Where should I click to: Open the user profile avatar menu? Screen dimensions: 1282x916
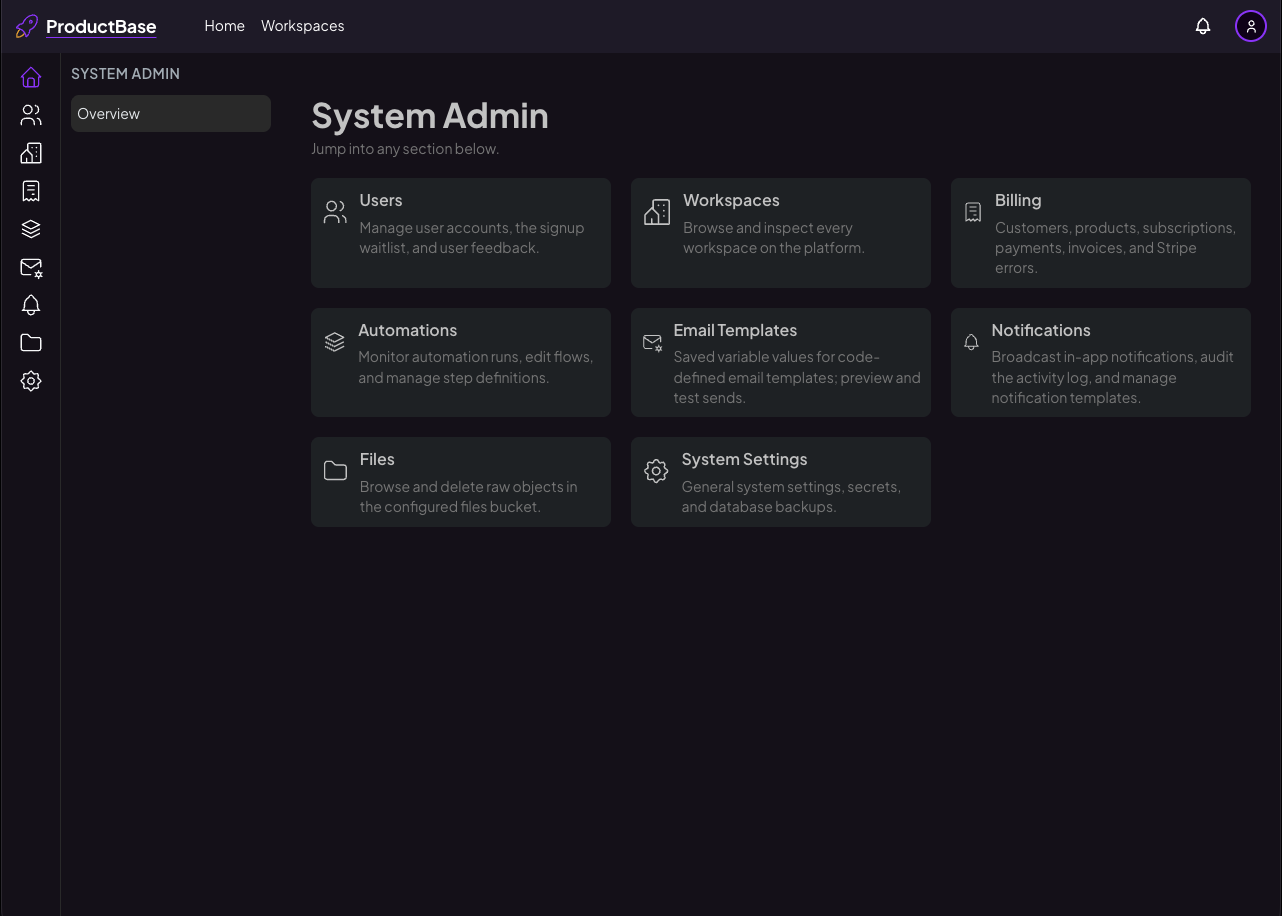1251,26
